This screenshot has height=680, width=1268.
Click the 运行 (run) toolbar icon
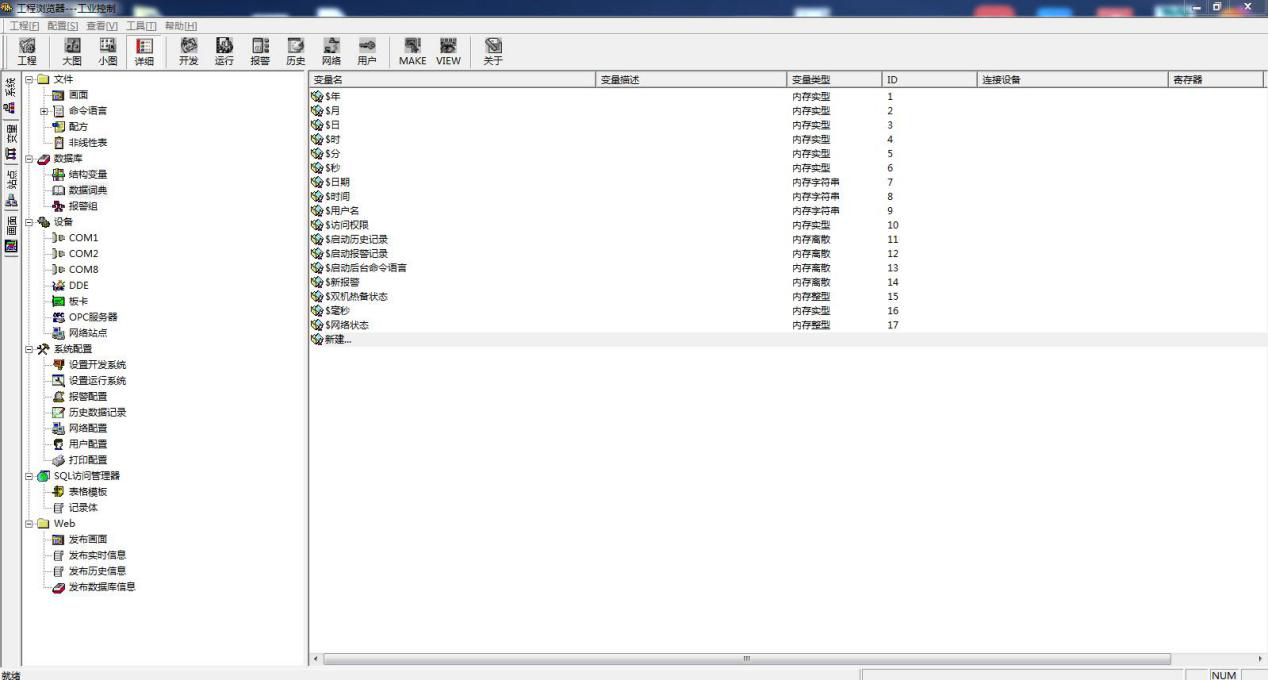pos(224,51)
